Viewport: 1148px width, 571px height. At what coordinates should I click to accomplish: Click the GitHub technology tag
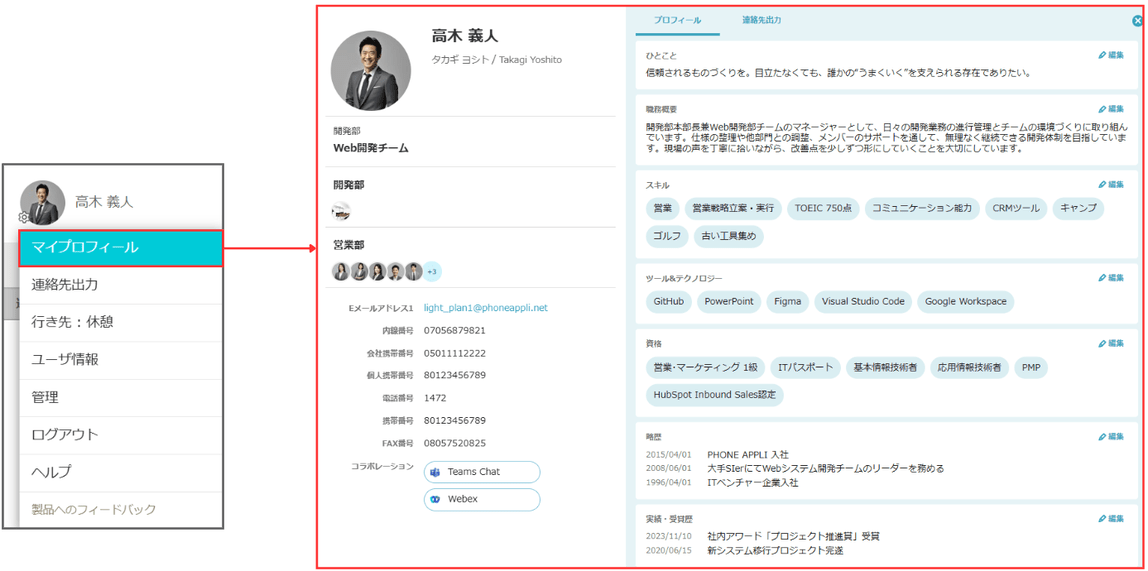(668, 301)
